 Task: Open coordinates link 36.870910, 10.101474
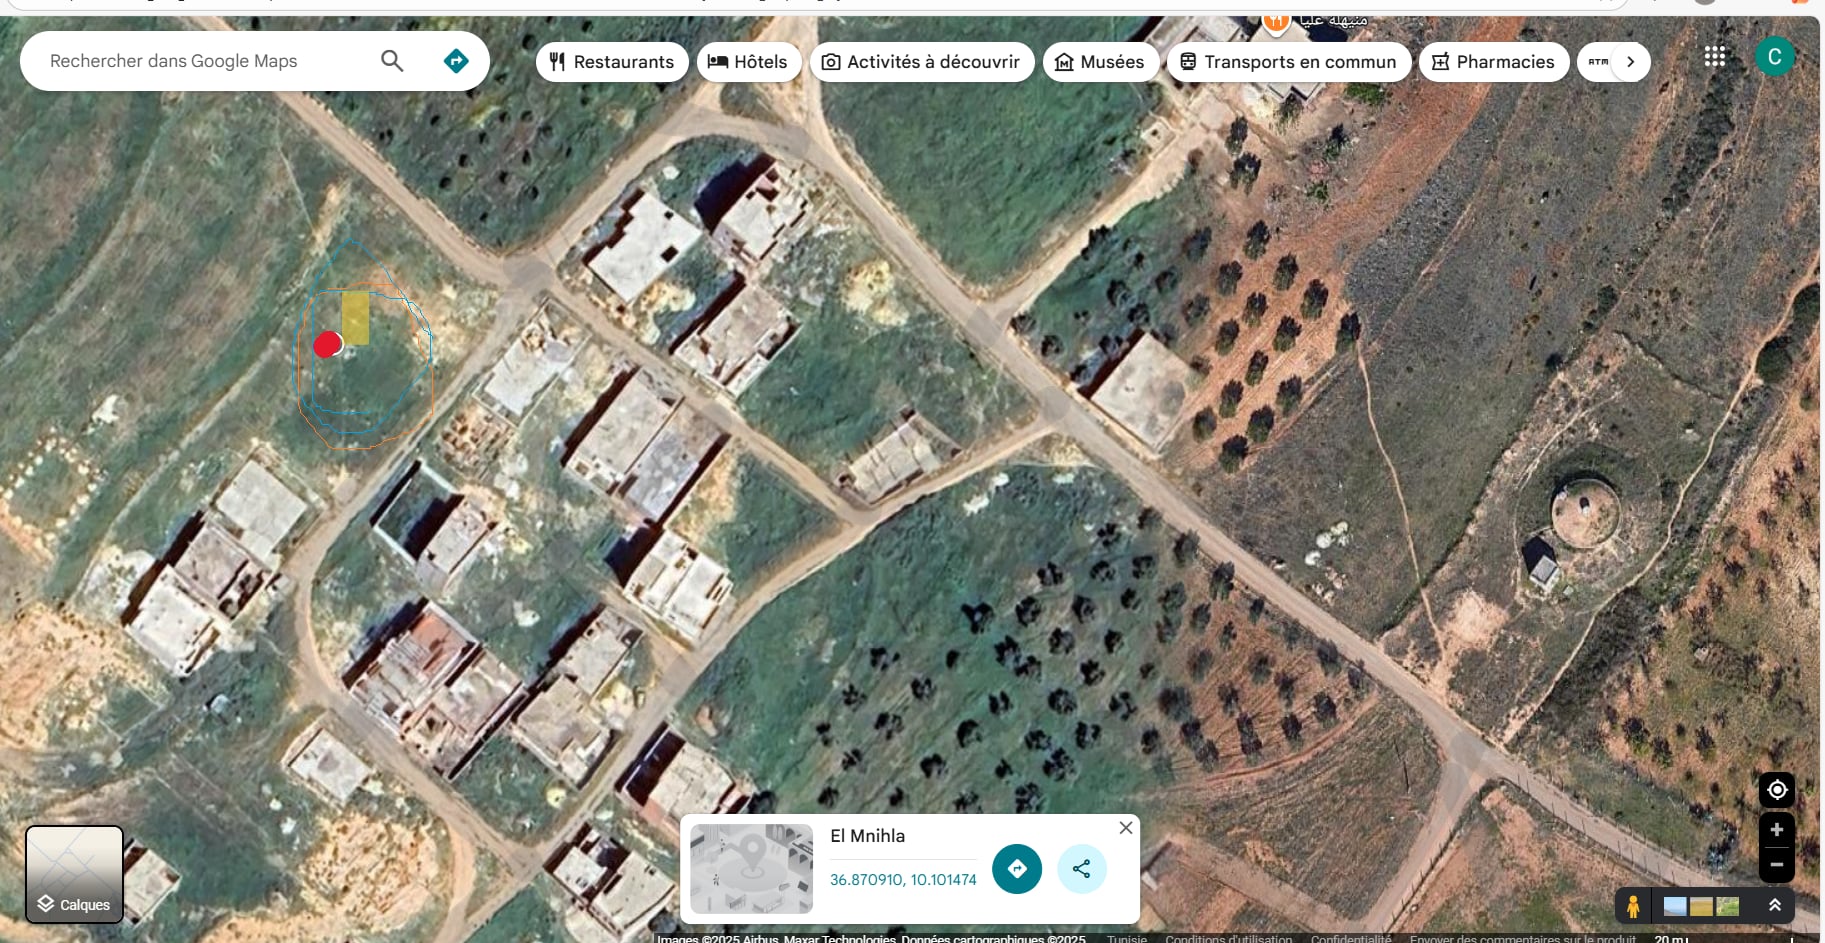(903, 880)
